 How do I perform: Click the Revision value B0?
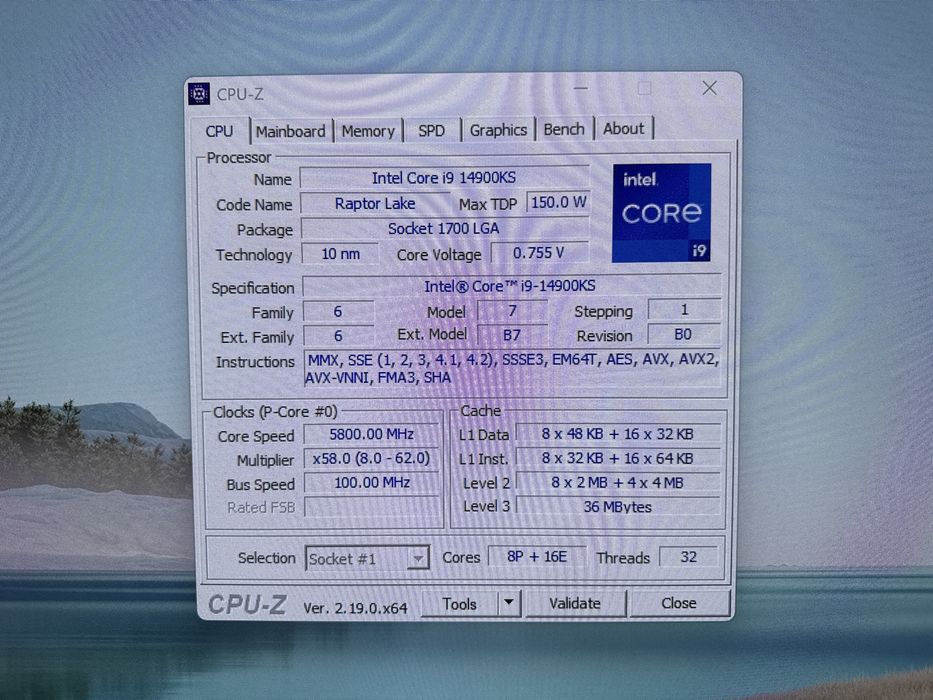tap(683, 335)
